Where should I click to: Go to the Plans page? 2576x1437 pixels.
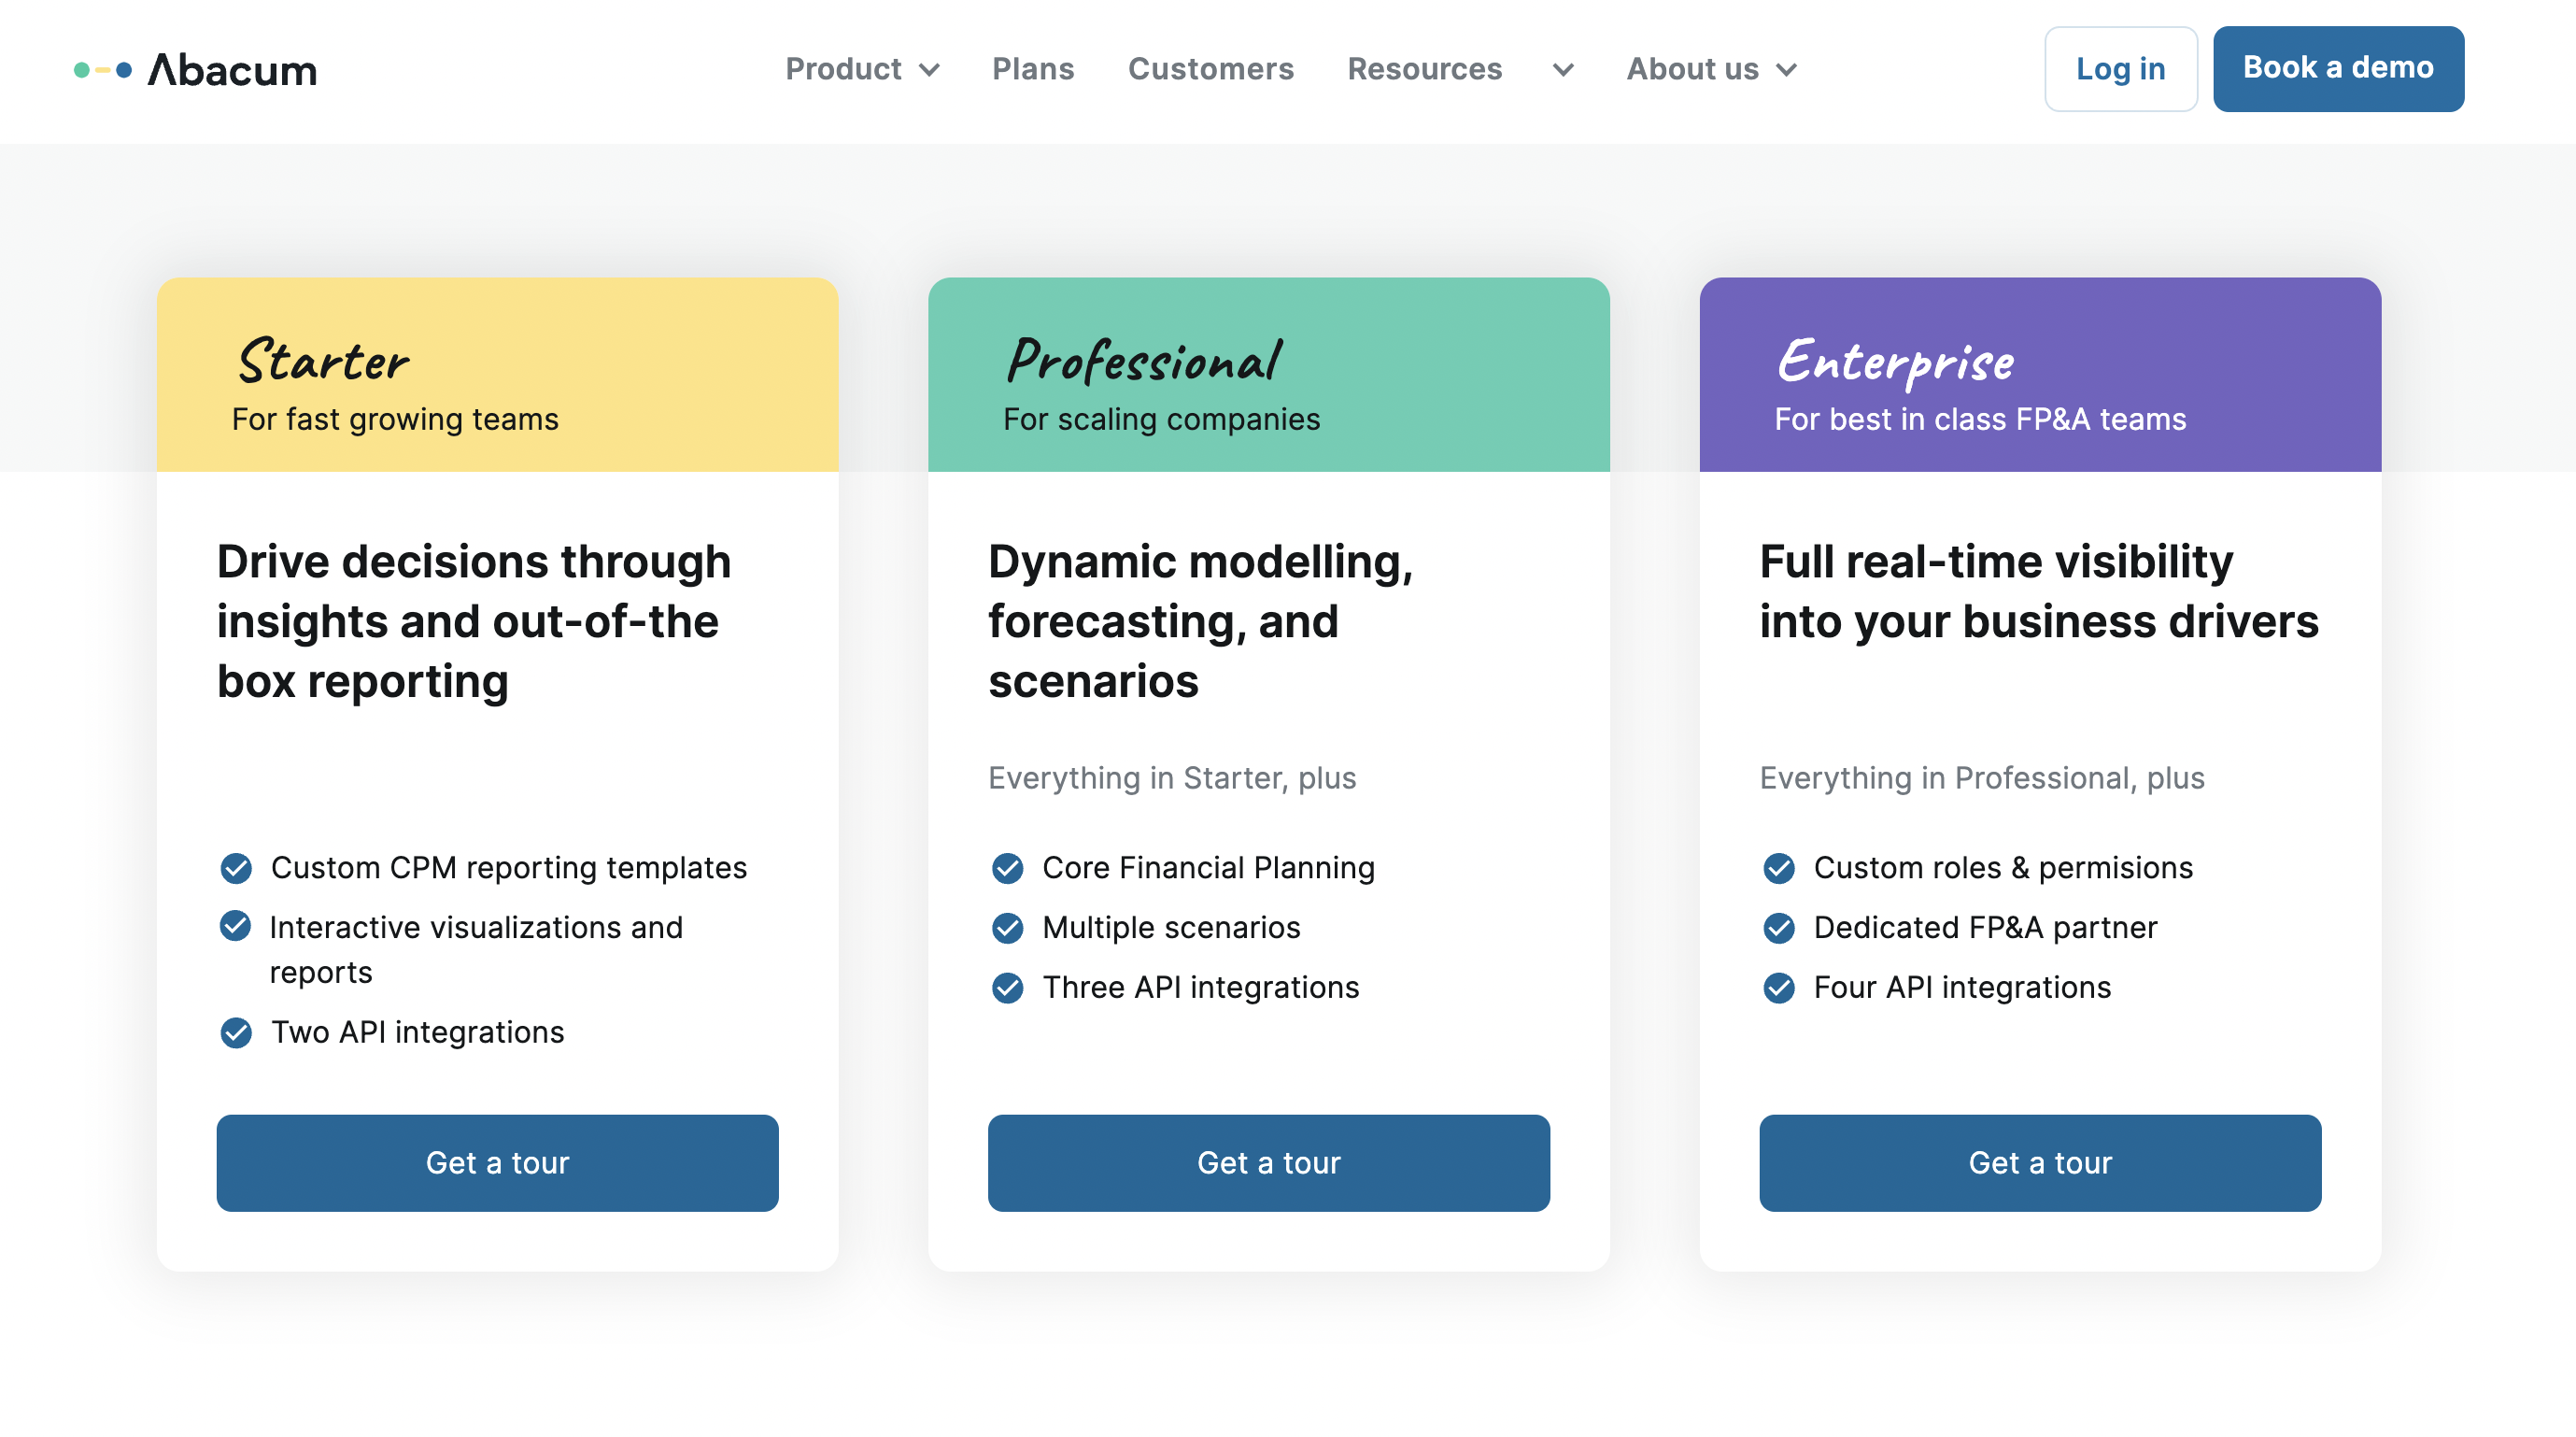click(1033, 69)
